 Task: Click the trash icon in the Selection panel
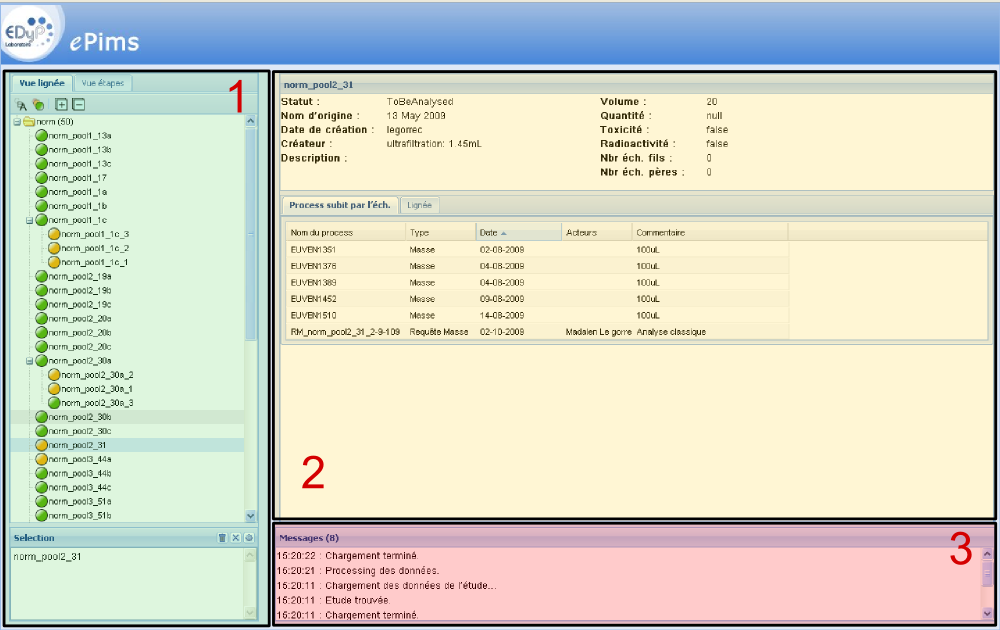(x=222, y=538)
